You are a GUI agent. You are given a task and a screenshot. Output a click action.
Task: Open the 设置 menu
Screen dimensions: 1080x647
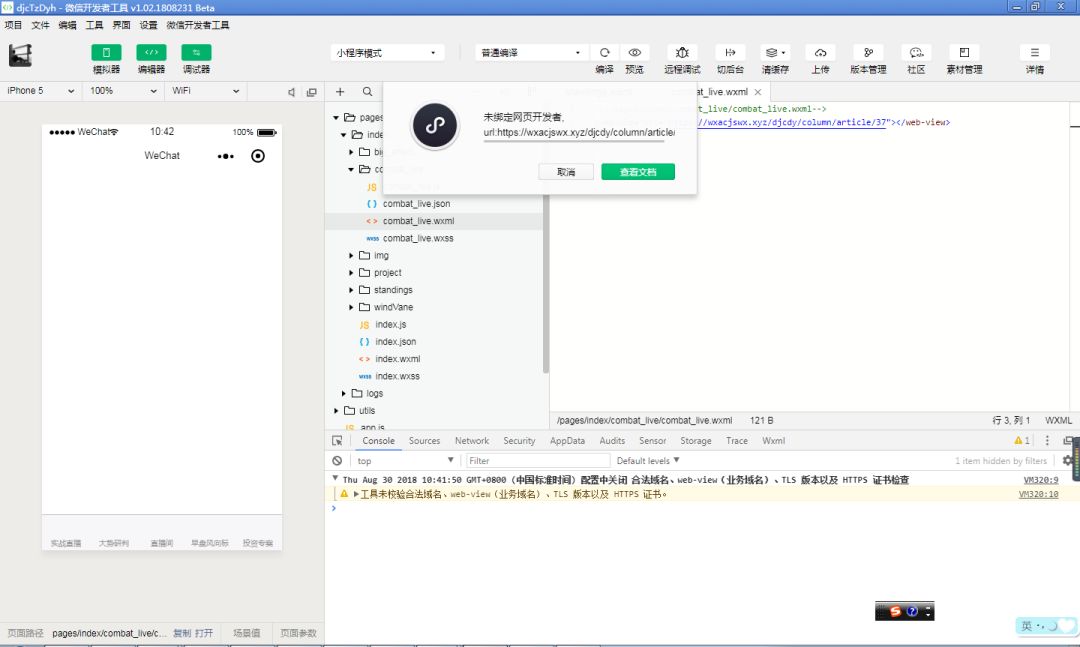pos(148,25)
